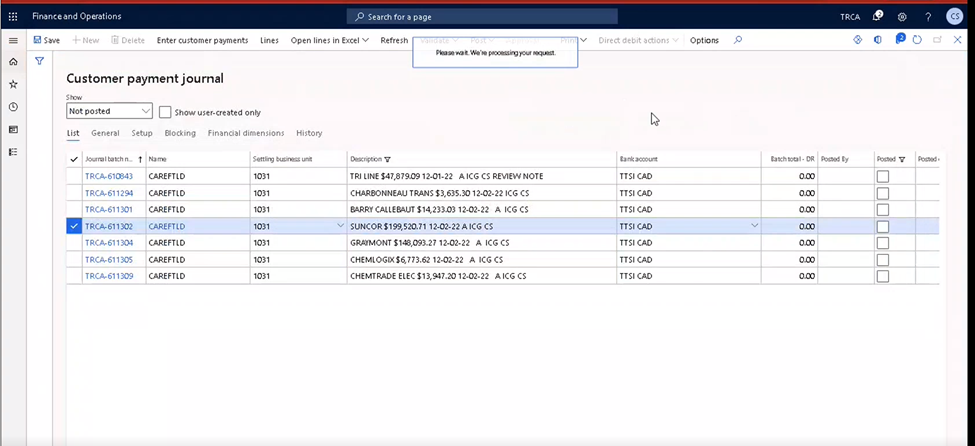Open the Show 'Not posted' dropdown
This screenshot has width=975, height=446.
tap(109, 111)
